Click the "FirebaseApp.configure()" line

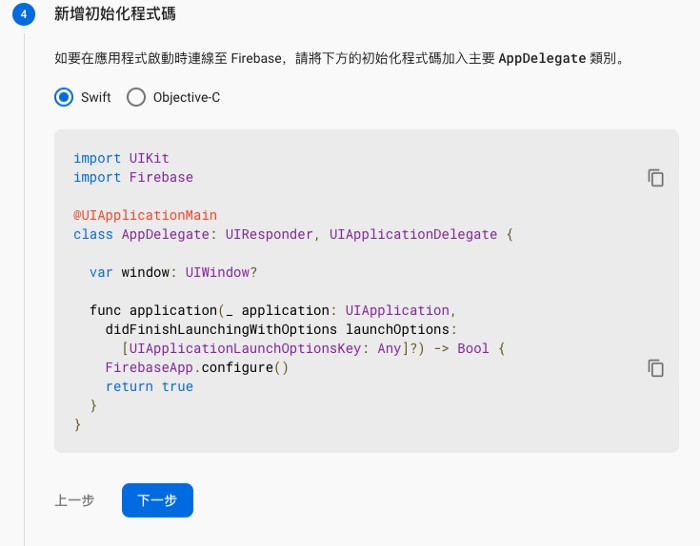click(x=197, y=367)
